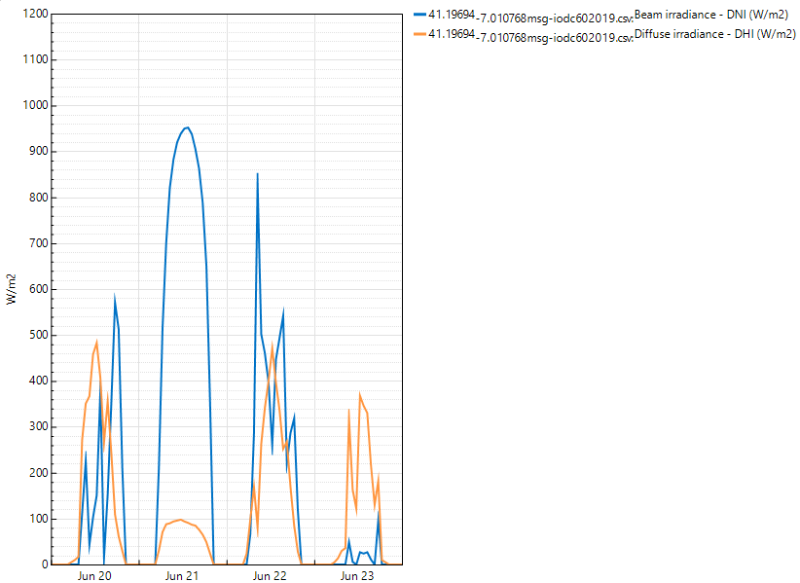Click the blue DNI legend line swatch
This screenshot has width=800, height=583.
(x=418, y=15)
